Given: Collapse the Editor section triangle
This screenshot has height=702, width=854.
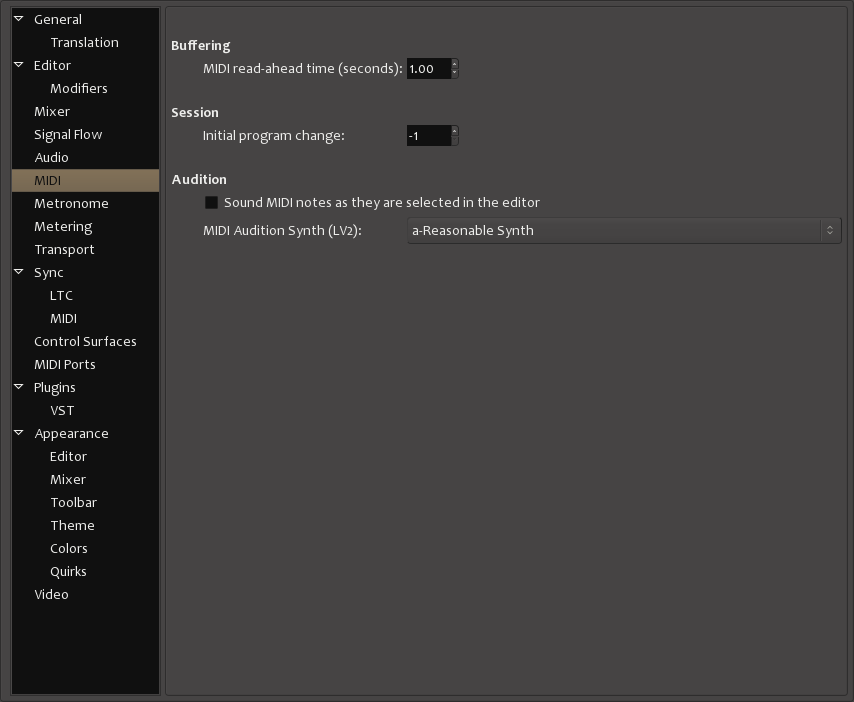Looking at the screenshot, I should [x=19, y=65].
